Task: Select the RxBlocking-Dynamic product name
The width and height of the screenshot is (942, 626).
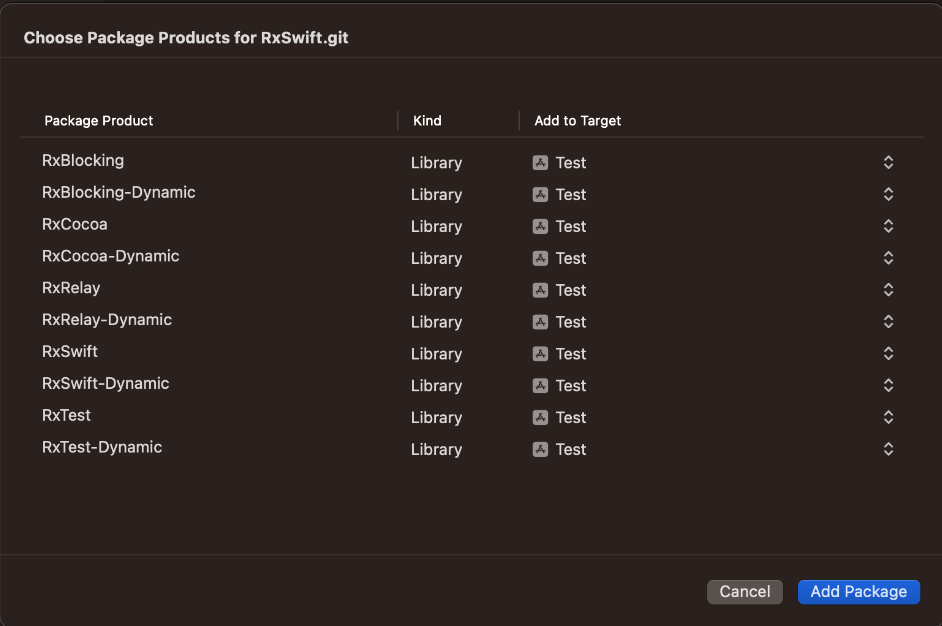Action: [118, 192]
